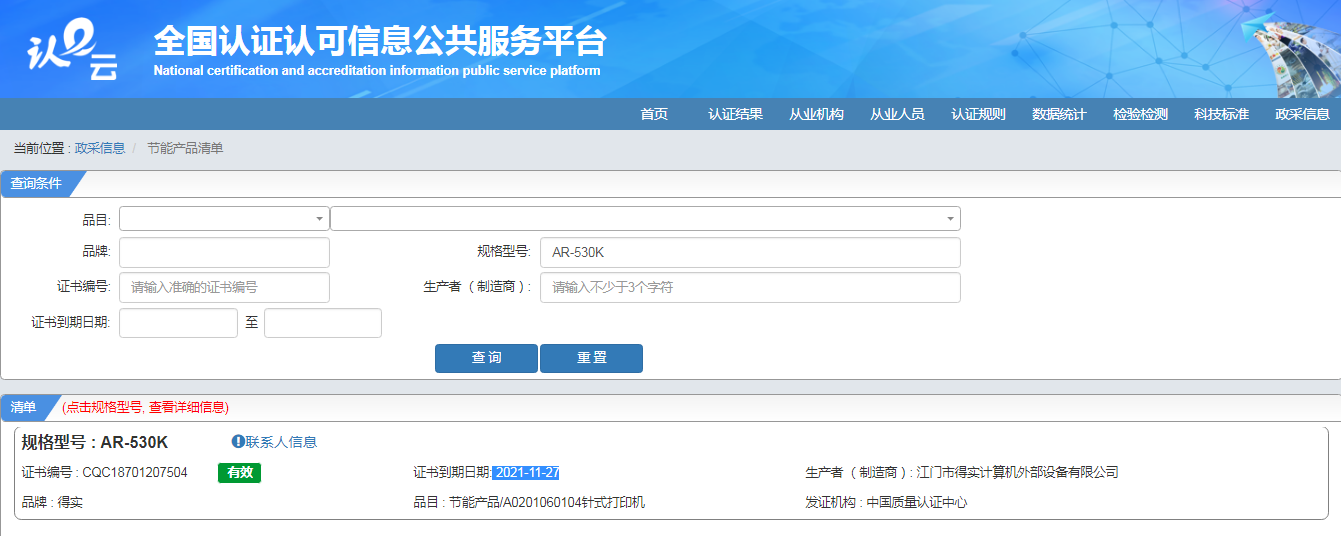Open the 数据统计 menu item
This screenshot has width=1341, height=536.
click(x=1059, y=114)
